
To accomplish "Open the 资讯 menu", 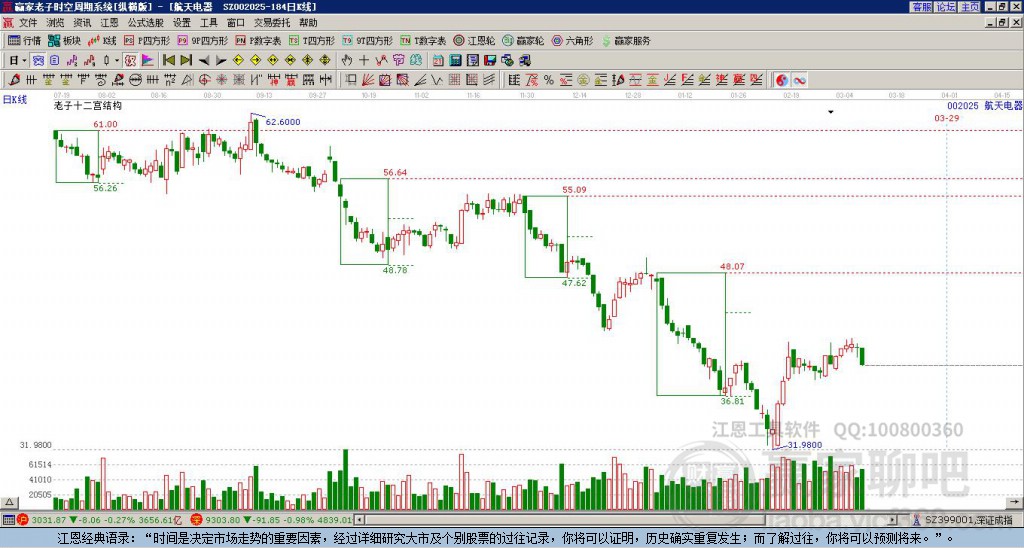I will (82, 23).
